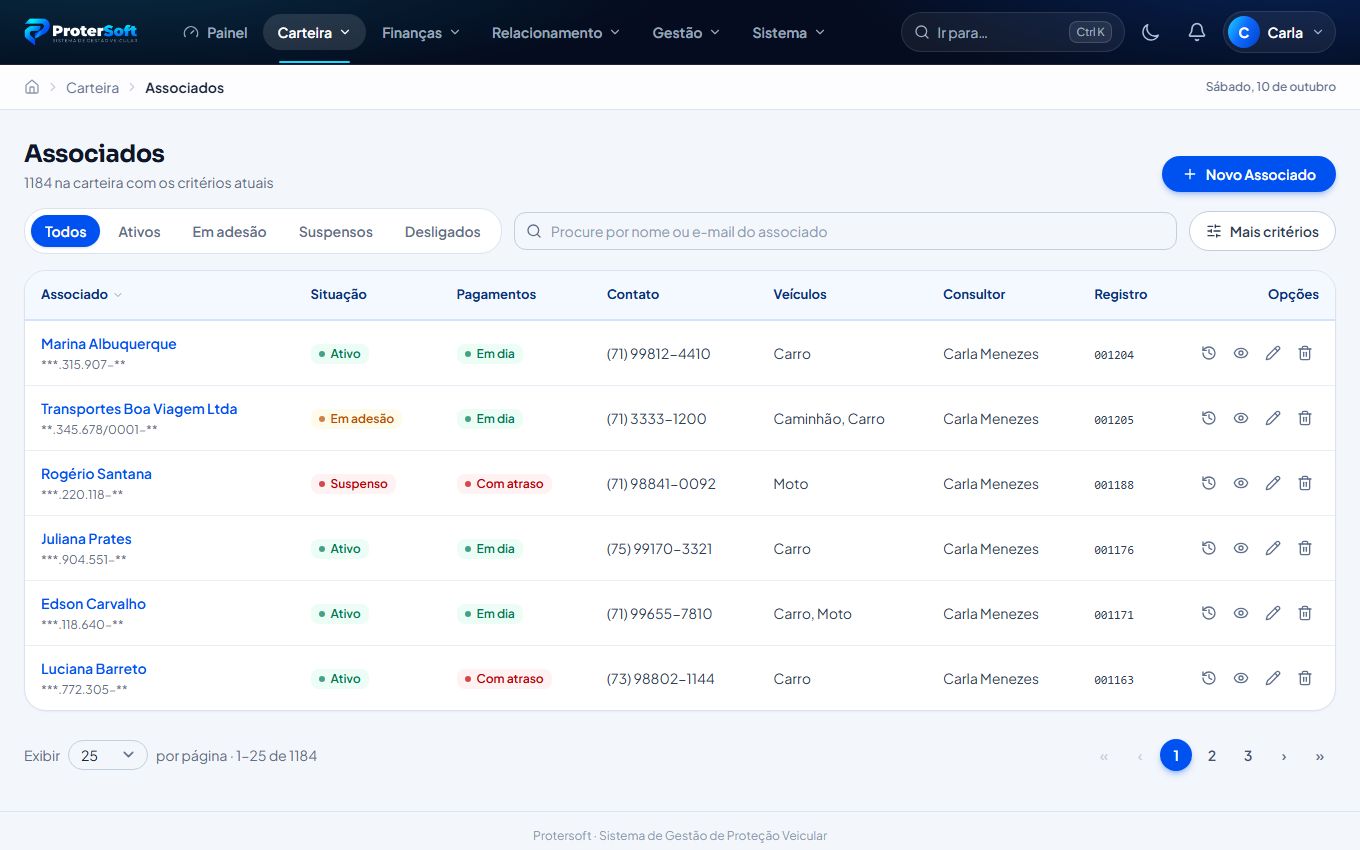The width and height of the screenshot is (1360, 850).
Task: Edit Rogério Santana with pencil icon
Action: pos(1273,483)
